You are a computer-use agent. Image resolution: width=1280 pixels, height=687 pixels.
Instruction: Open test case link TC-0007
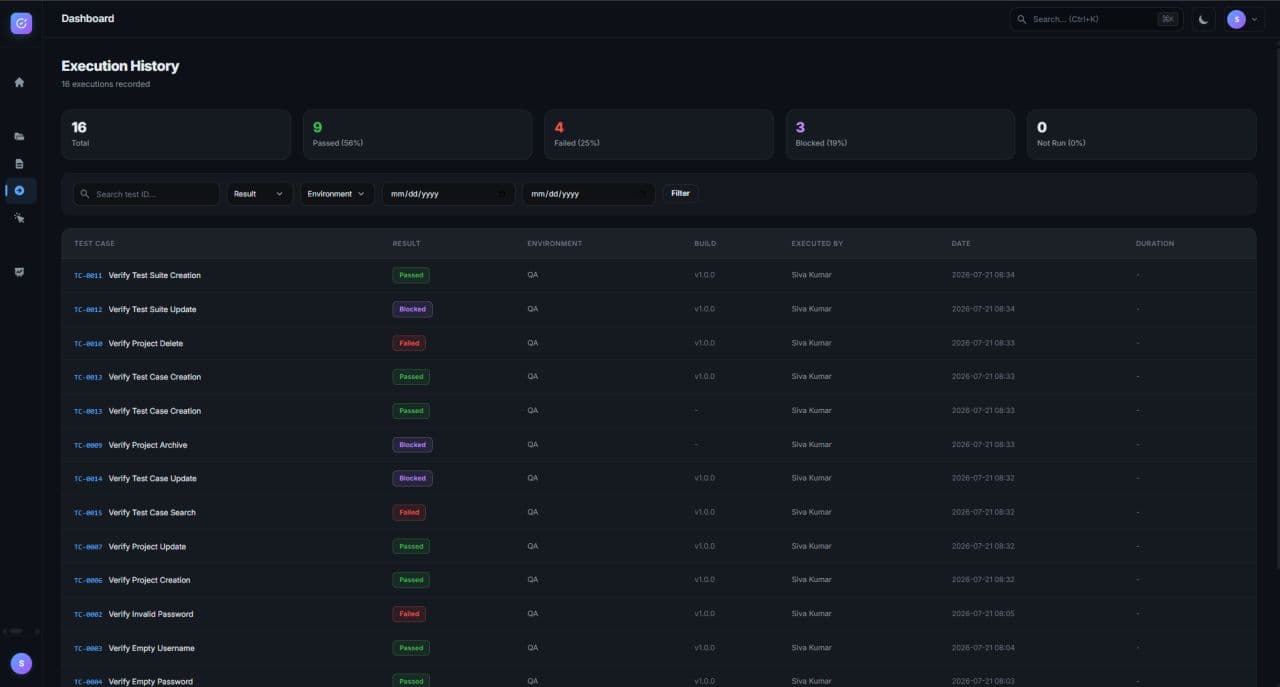[88, 547]
